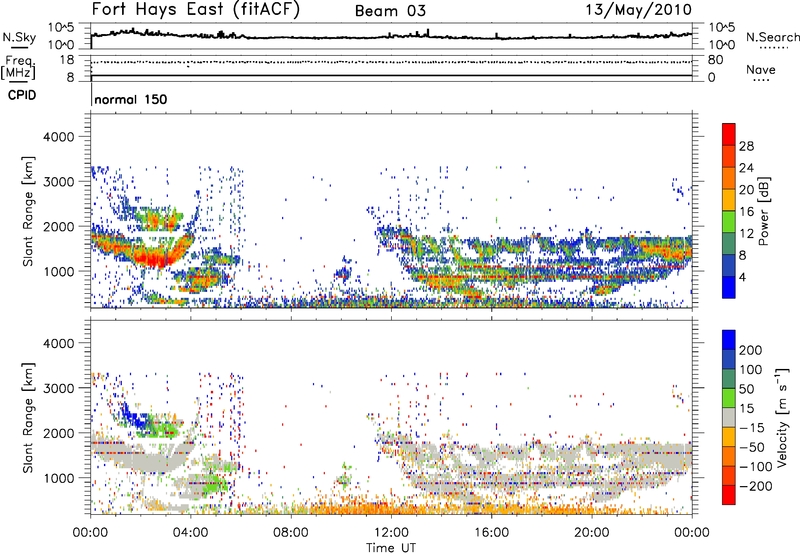800x554 pixels.
Task: Click the "100" velocity colorbar label
Action: 751,370
